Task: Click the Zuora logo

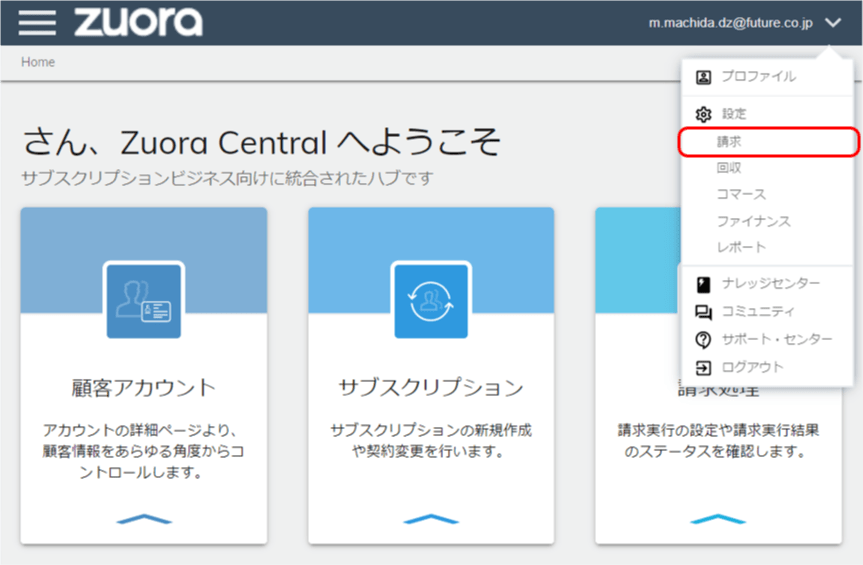Action: (138, 22)
